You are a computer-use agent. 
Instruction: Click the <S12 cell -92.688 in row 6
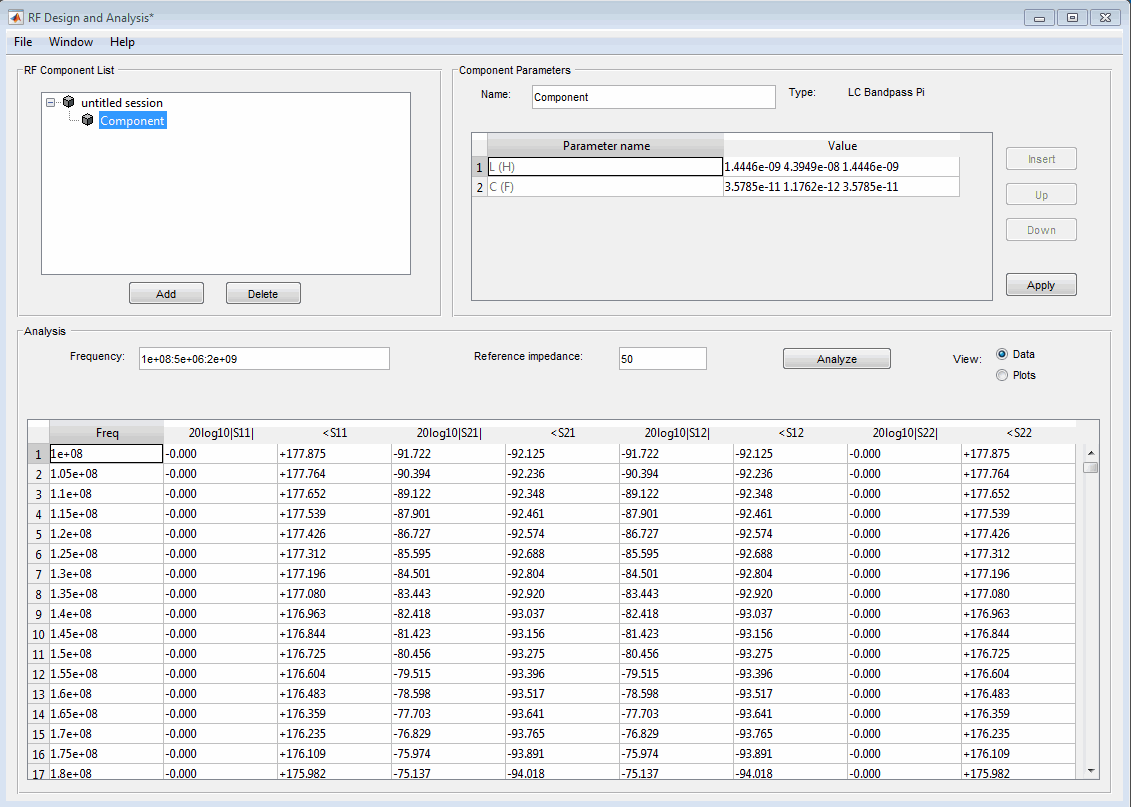pyautogui.click(x=791, y=554)
